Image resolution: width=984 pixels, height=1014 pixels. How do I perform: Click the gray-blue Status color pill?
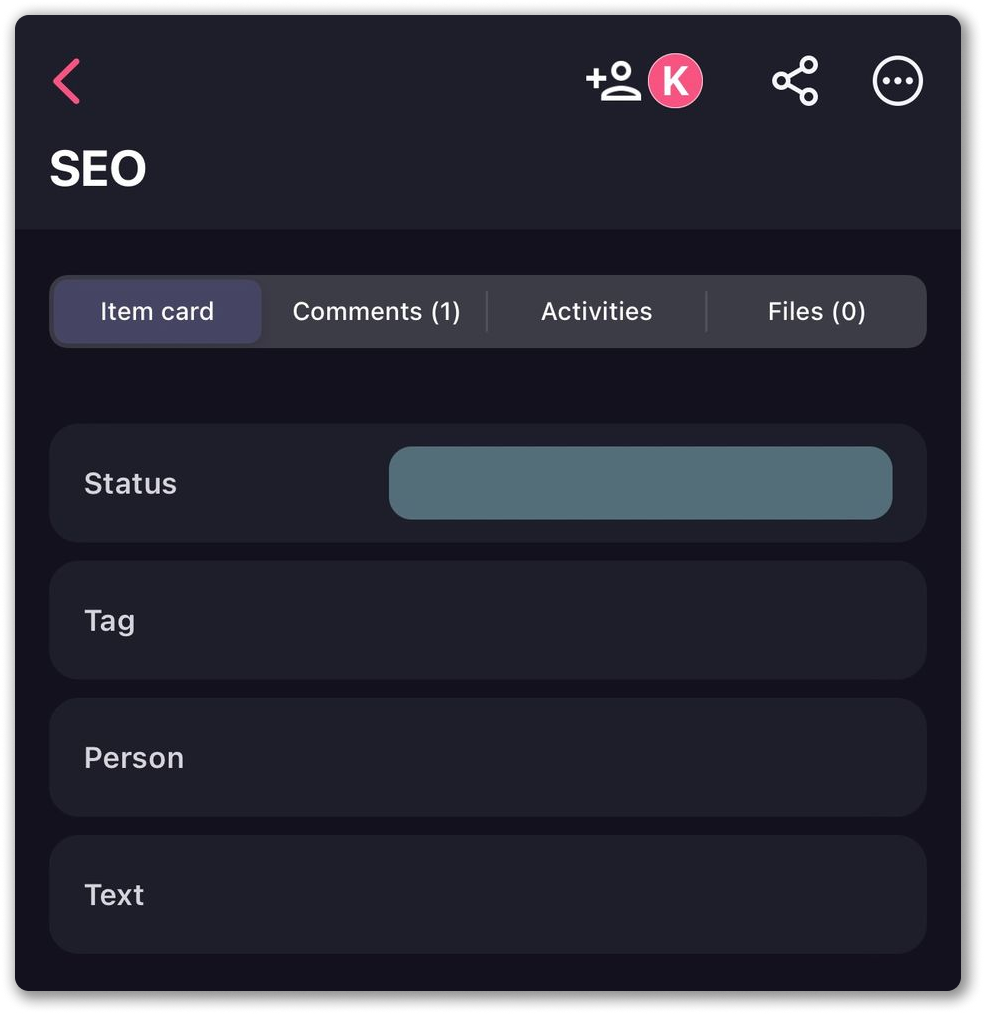640,483
